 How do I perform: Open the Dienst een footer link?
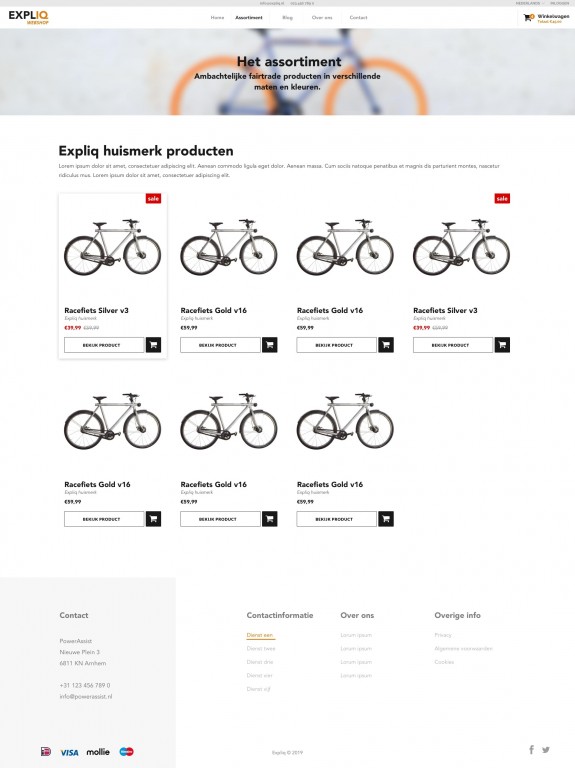click(260, 635)
